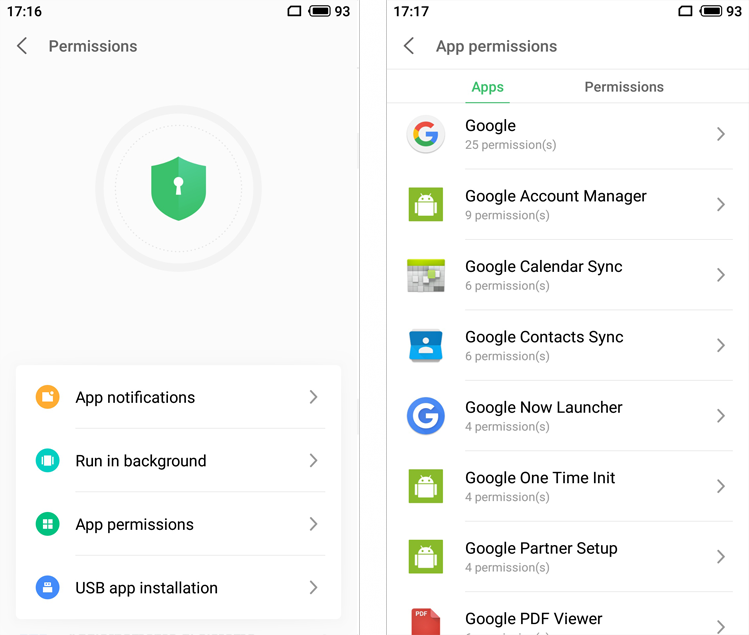This screenshot has width=749, height=635.
Task: Expand USB app installation chevron
Action: (313, 588)
